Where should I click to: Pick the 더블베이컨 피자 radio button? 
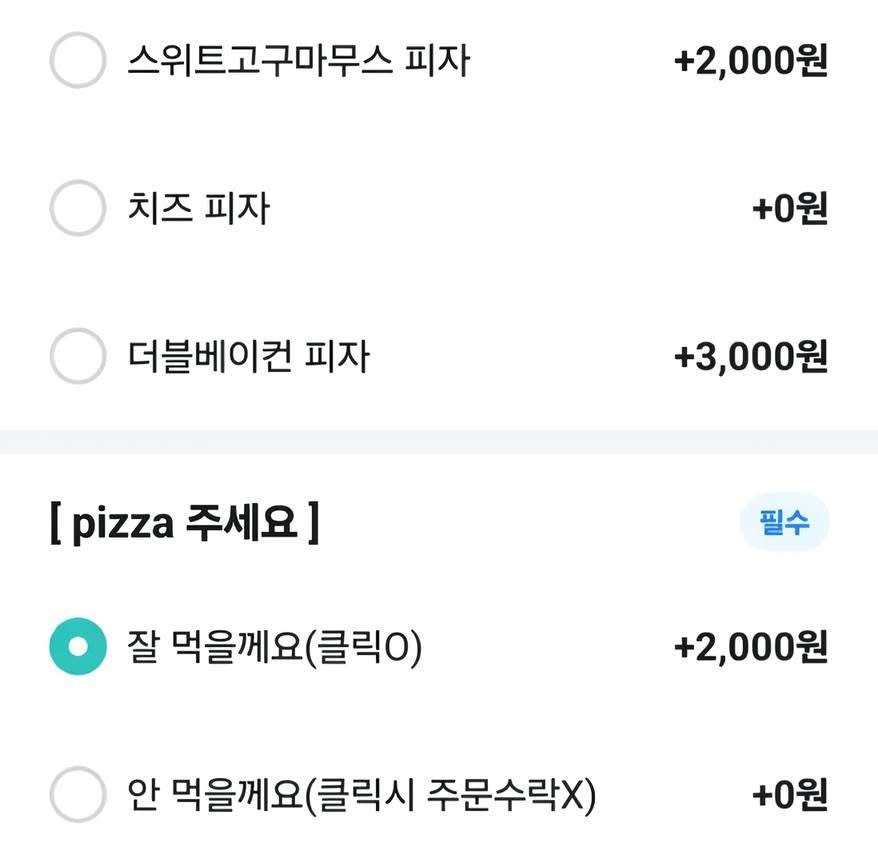[x=78, y=356]
